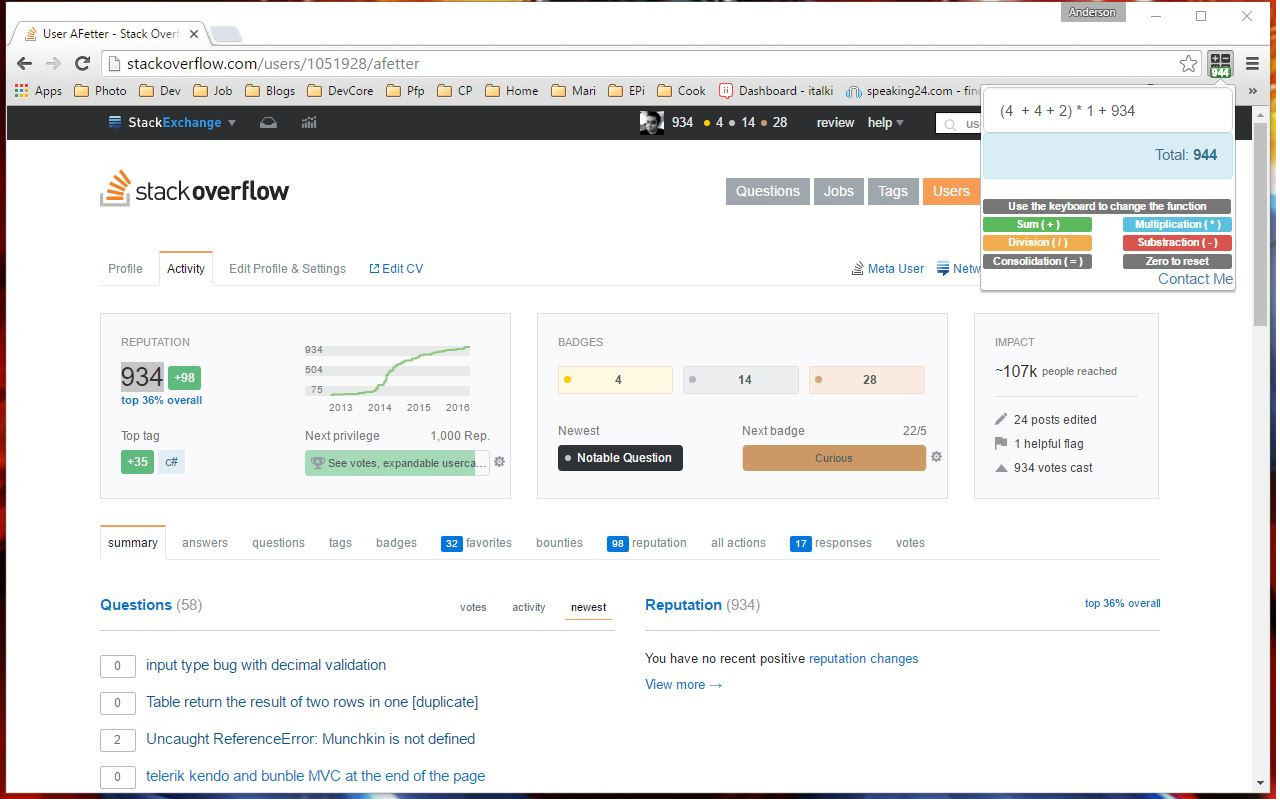The height and width of the screenshot is (800, 1280).
Task: Open the responses tab
Action: (830, 543)
